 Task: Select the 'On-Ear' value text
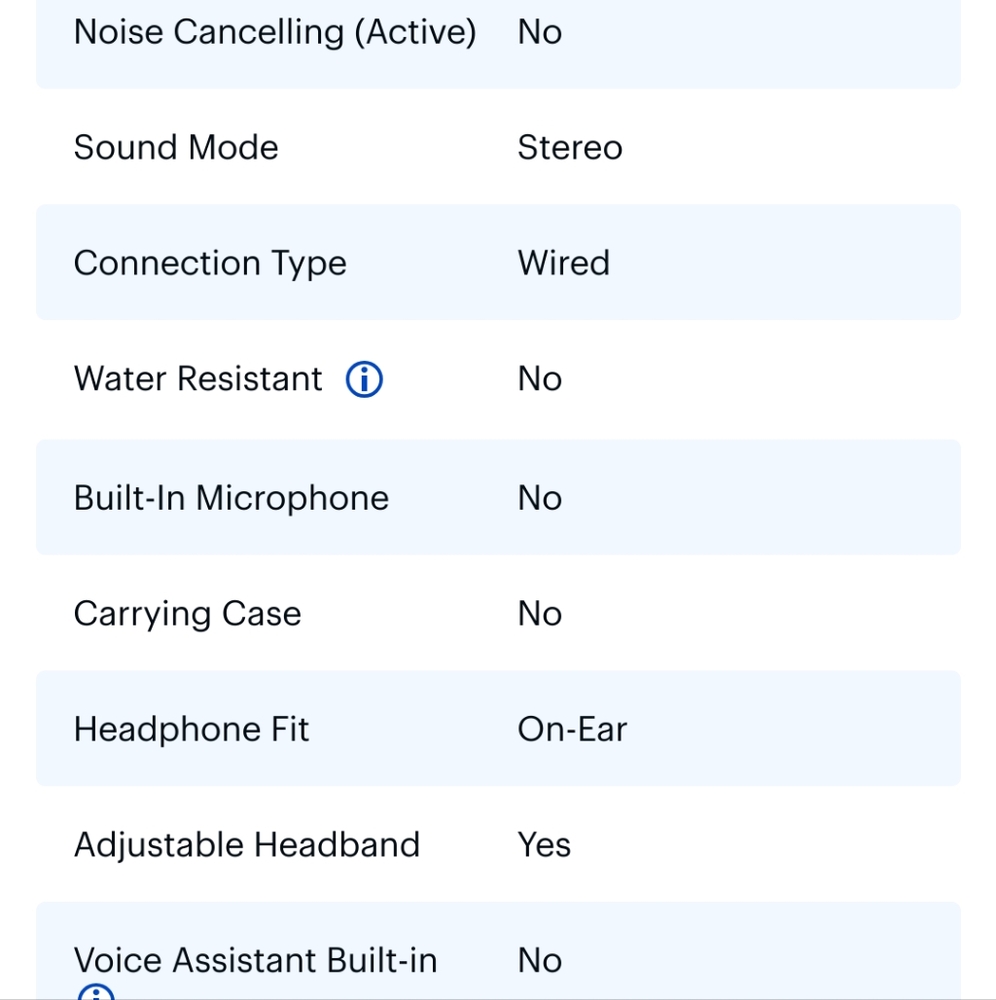(x=572, y=729)
